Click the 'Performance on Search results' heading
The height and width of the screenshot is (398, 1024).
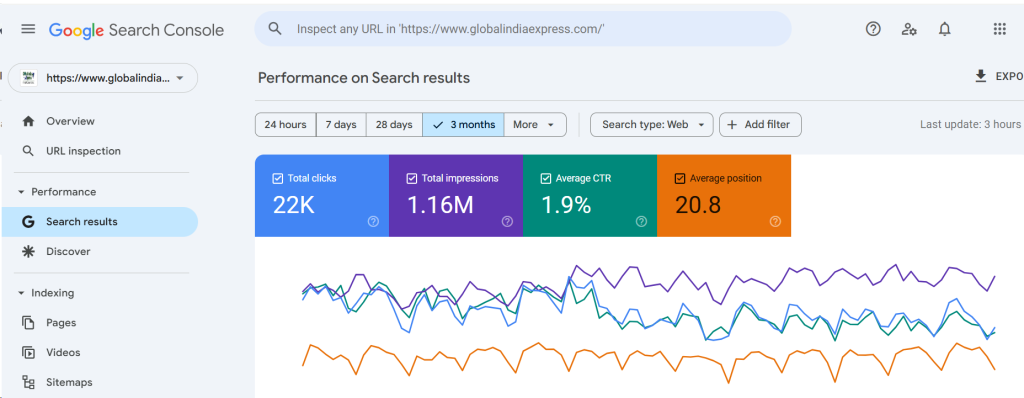[x=364, y=78]
